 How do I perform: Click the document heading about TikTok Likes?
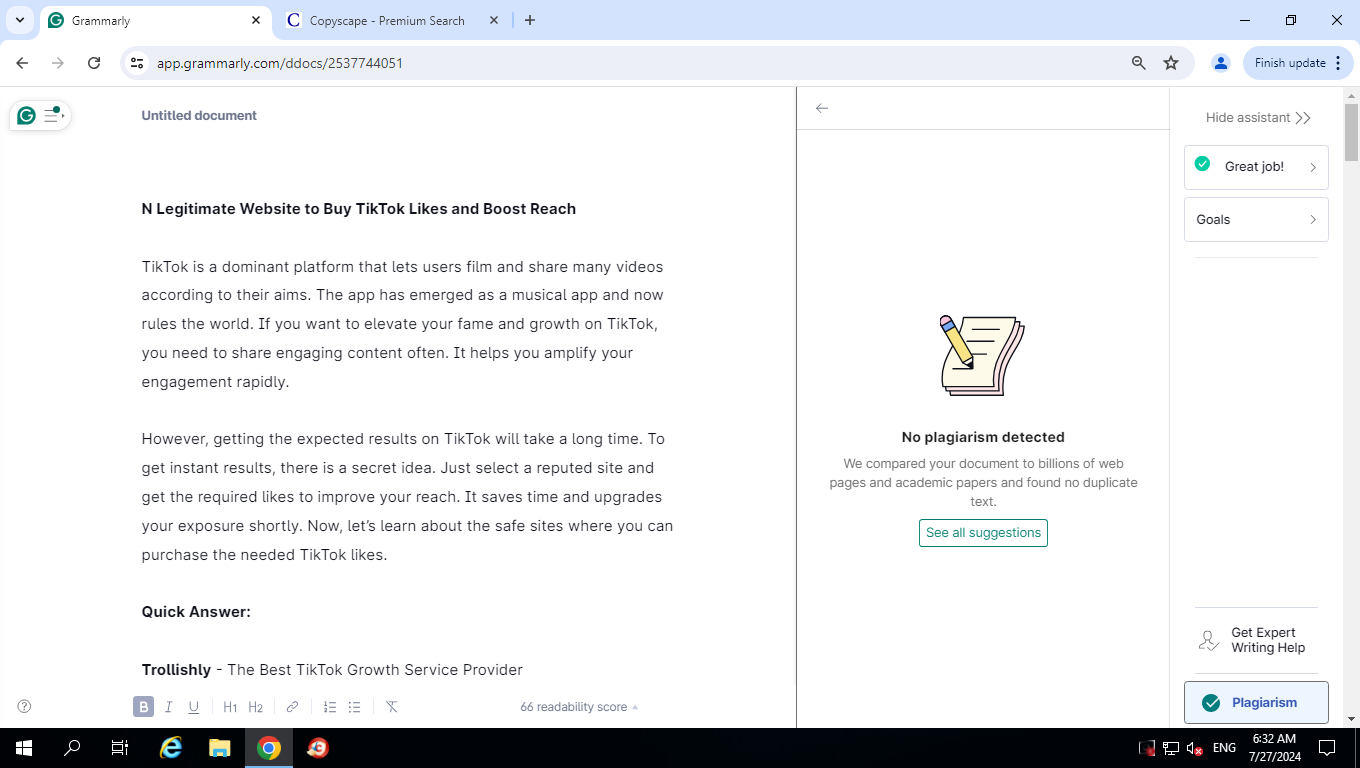(x=359, y=209)
